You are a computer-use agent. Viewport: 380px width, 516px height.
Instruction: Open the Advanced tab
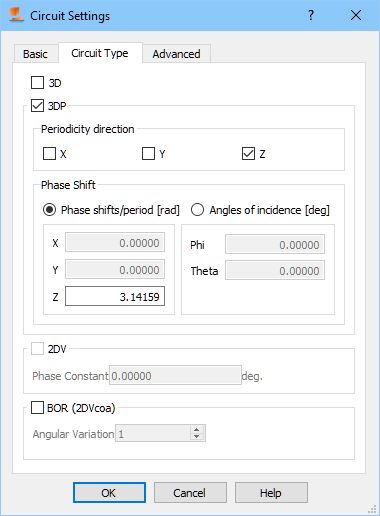click(176, 54)
